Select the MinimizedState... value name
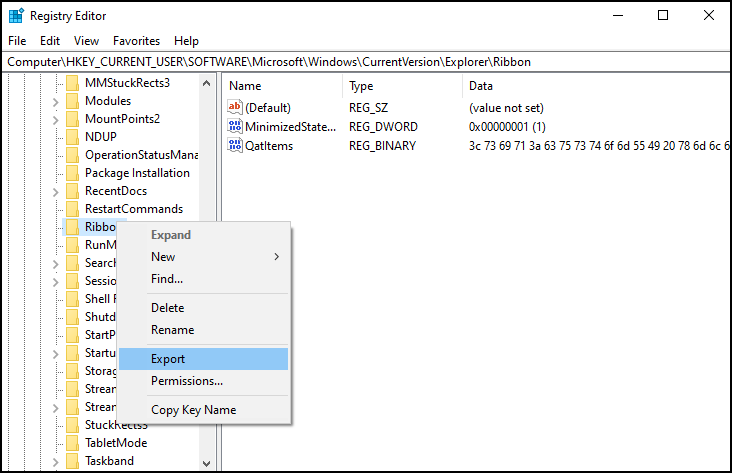This screenshot has width=732, height=473. tap(290, 127)
